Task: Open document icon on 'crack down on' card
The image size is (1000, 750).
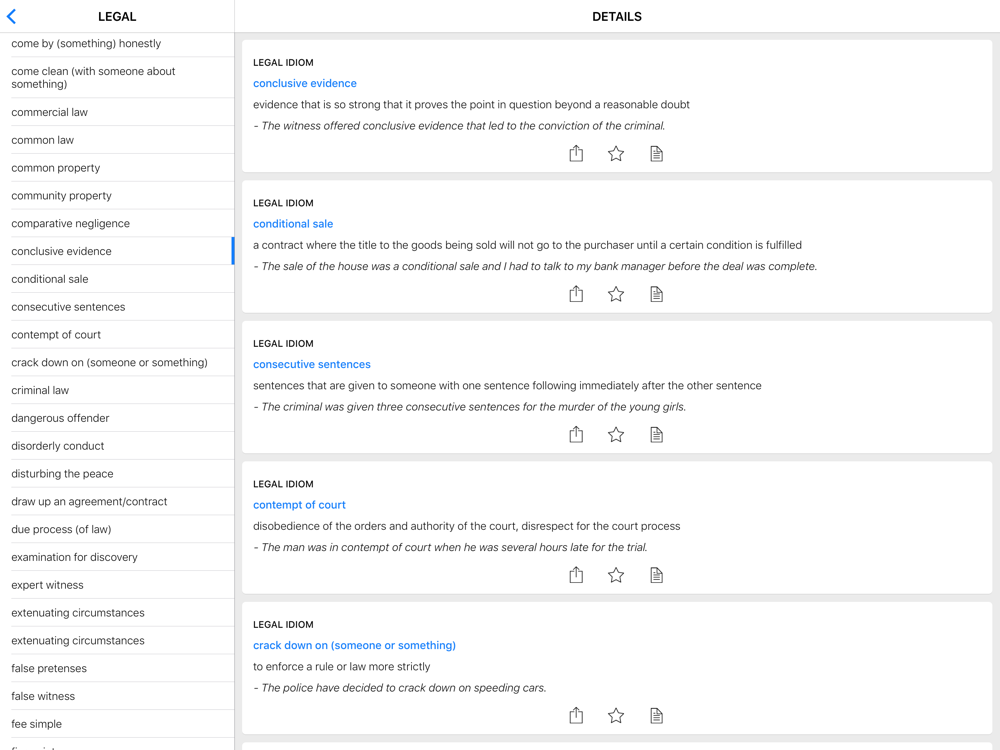Action: [x=656, y=715]
